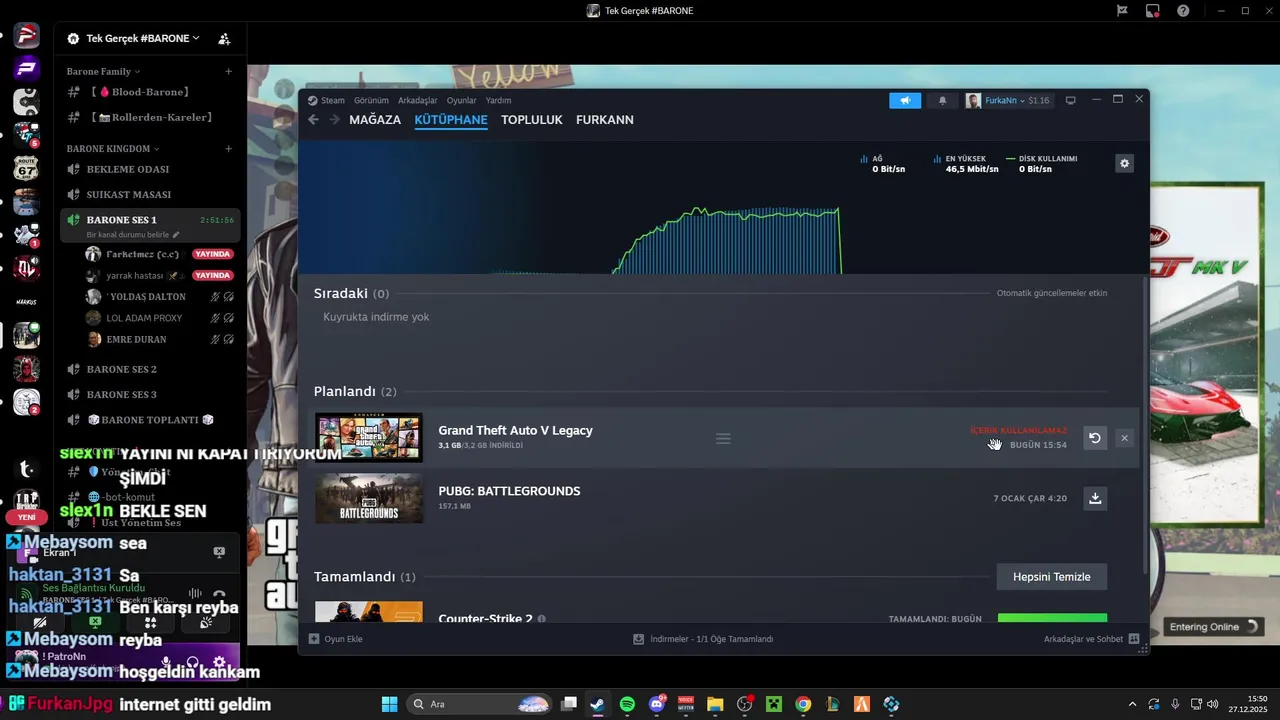The image size is (1280, 720).
Task: Open the Steam notifications bell
Action: point(942,100)
